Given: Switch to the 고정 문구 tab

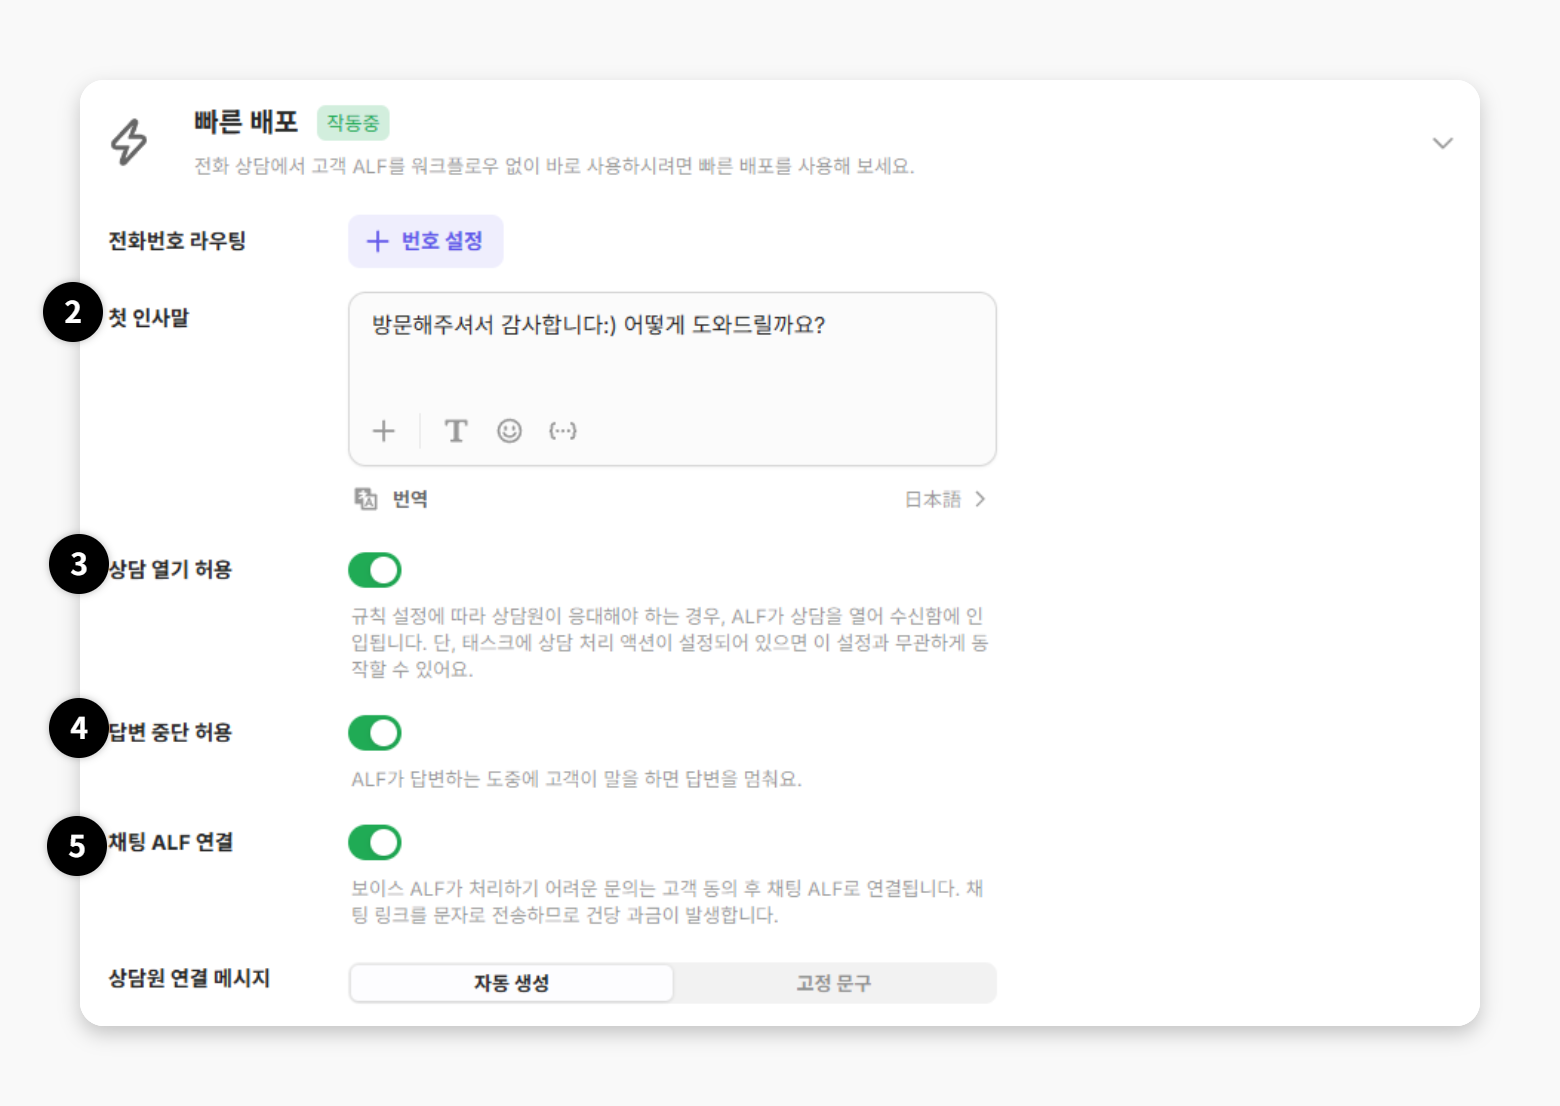Looking at the screenshot, I should pos(833,983).
